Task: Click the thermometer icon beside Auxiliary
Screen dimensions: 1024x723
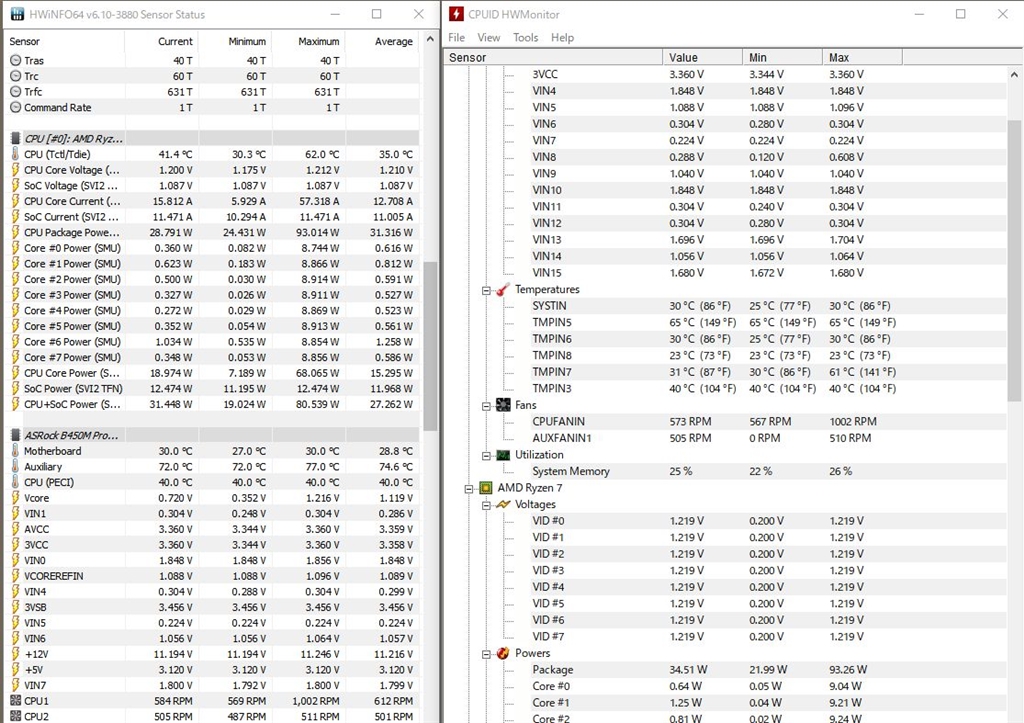Action: 16,466
